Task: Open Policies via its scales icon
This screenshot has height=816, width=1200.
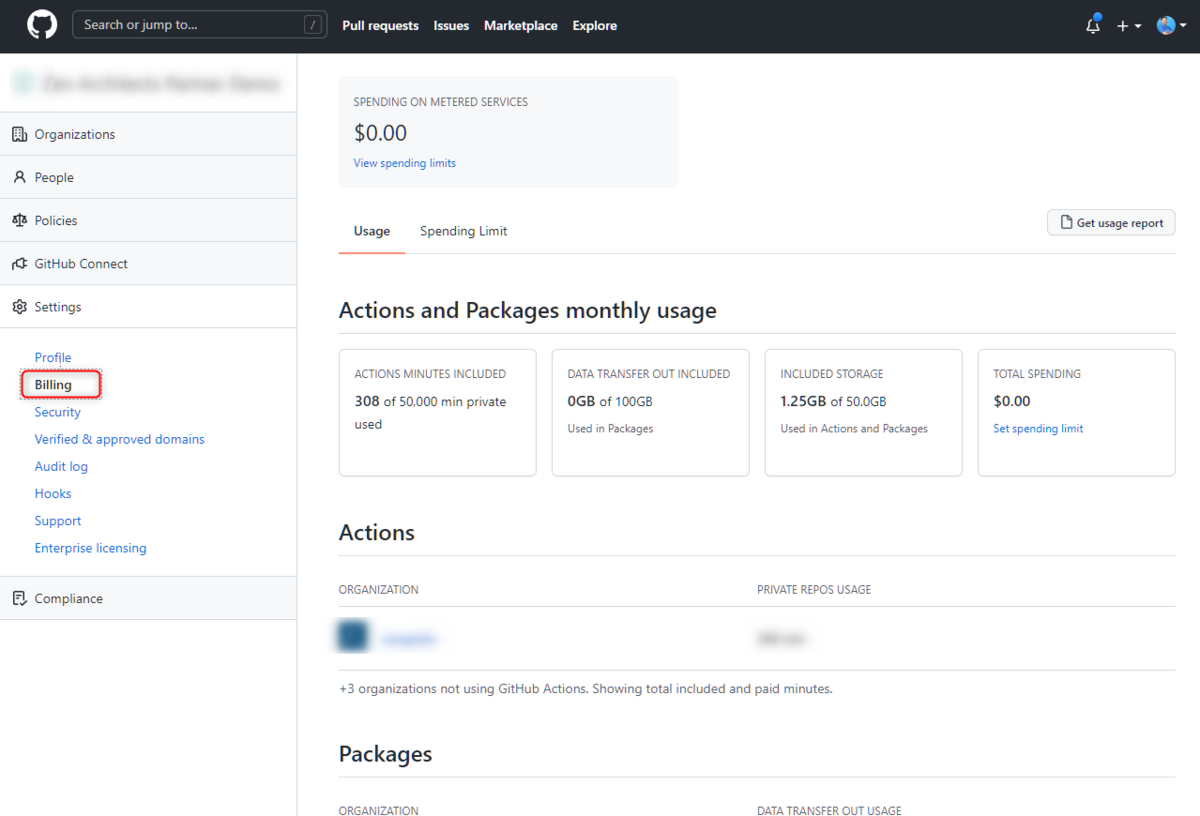Action: [x=19, y=220]
